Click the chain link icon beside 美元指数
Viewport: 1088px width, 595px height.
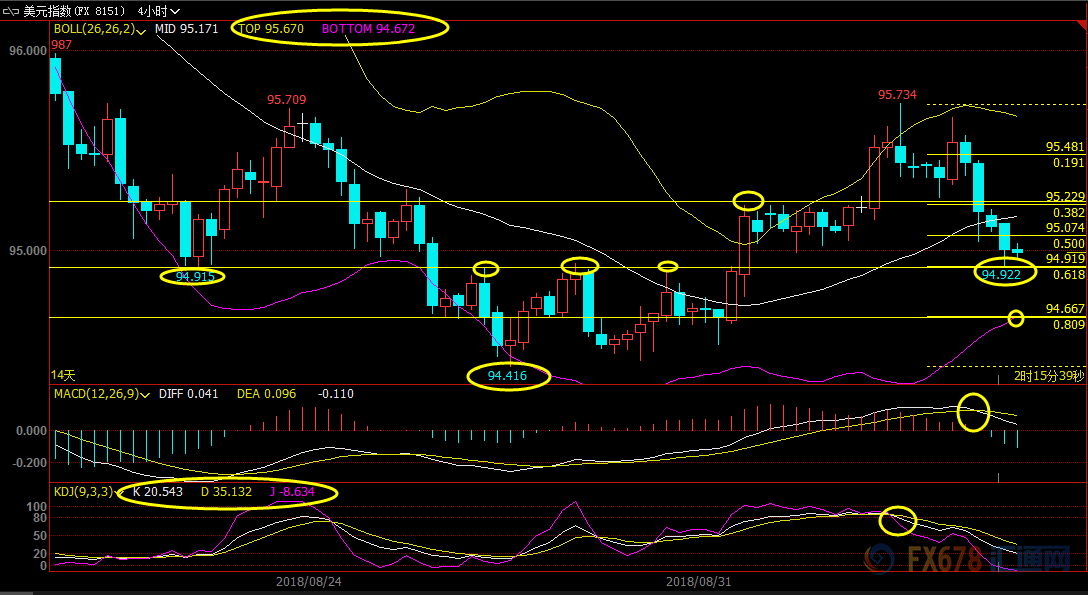(x=12, y=11)
